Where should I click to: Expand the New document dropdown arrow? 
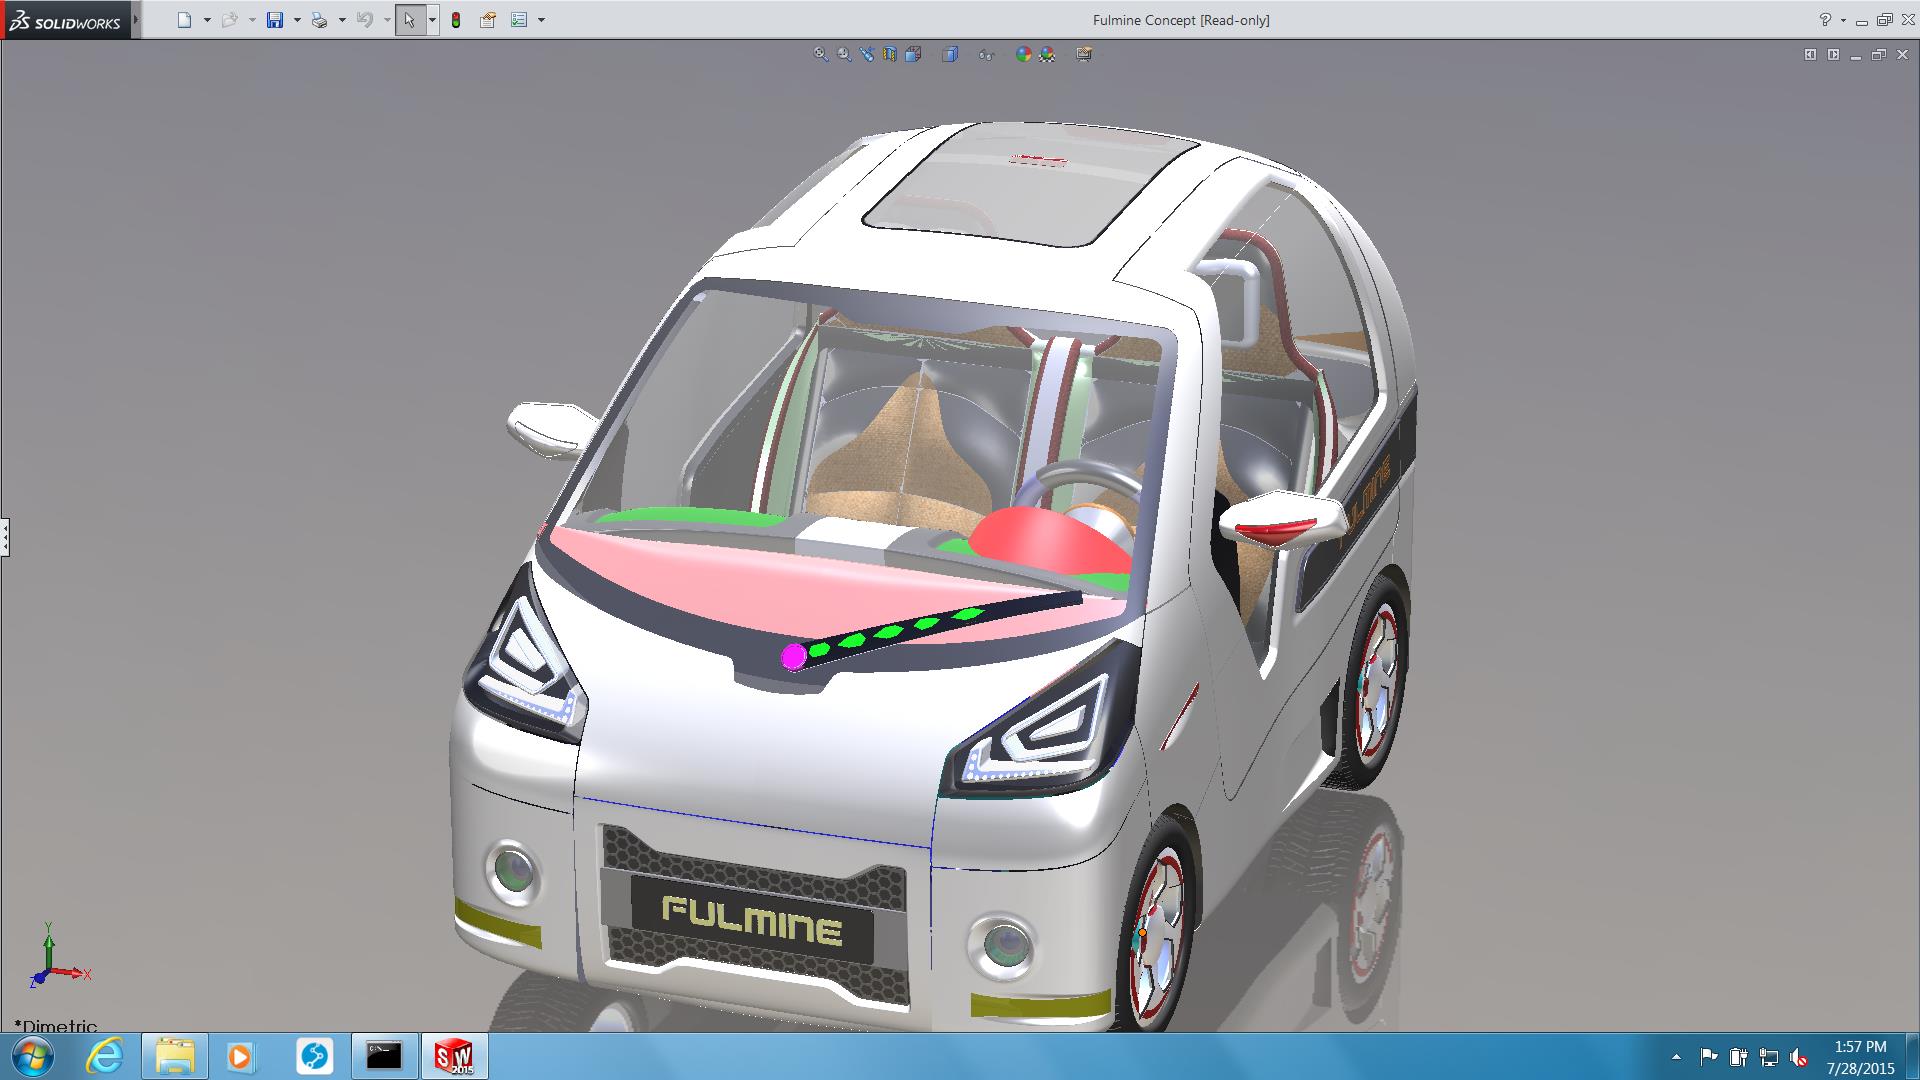[x=207, y=20]
